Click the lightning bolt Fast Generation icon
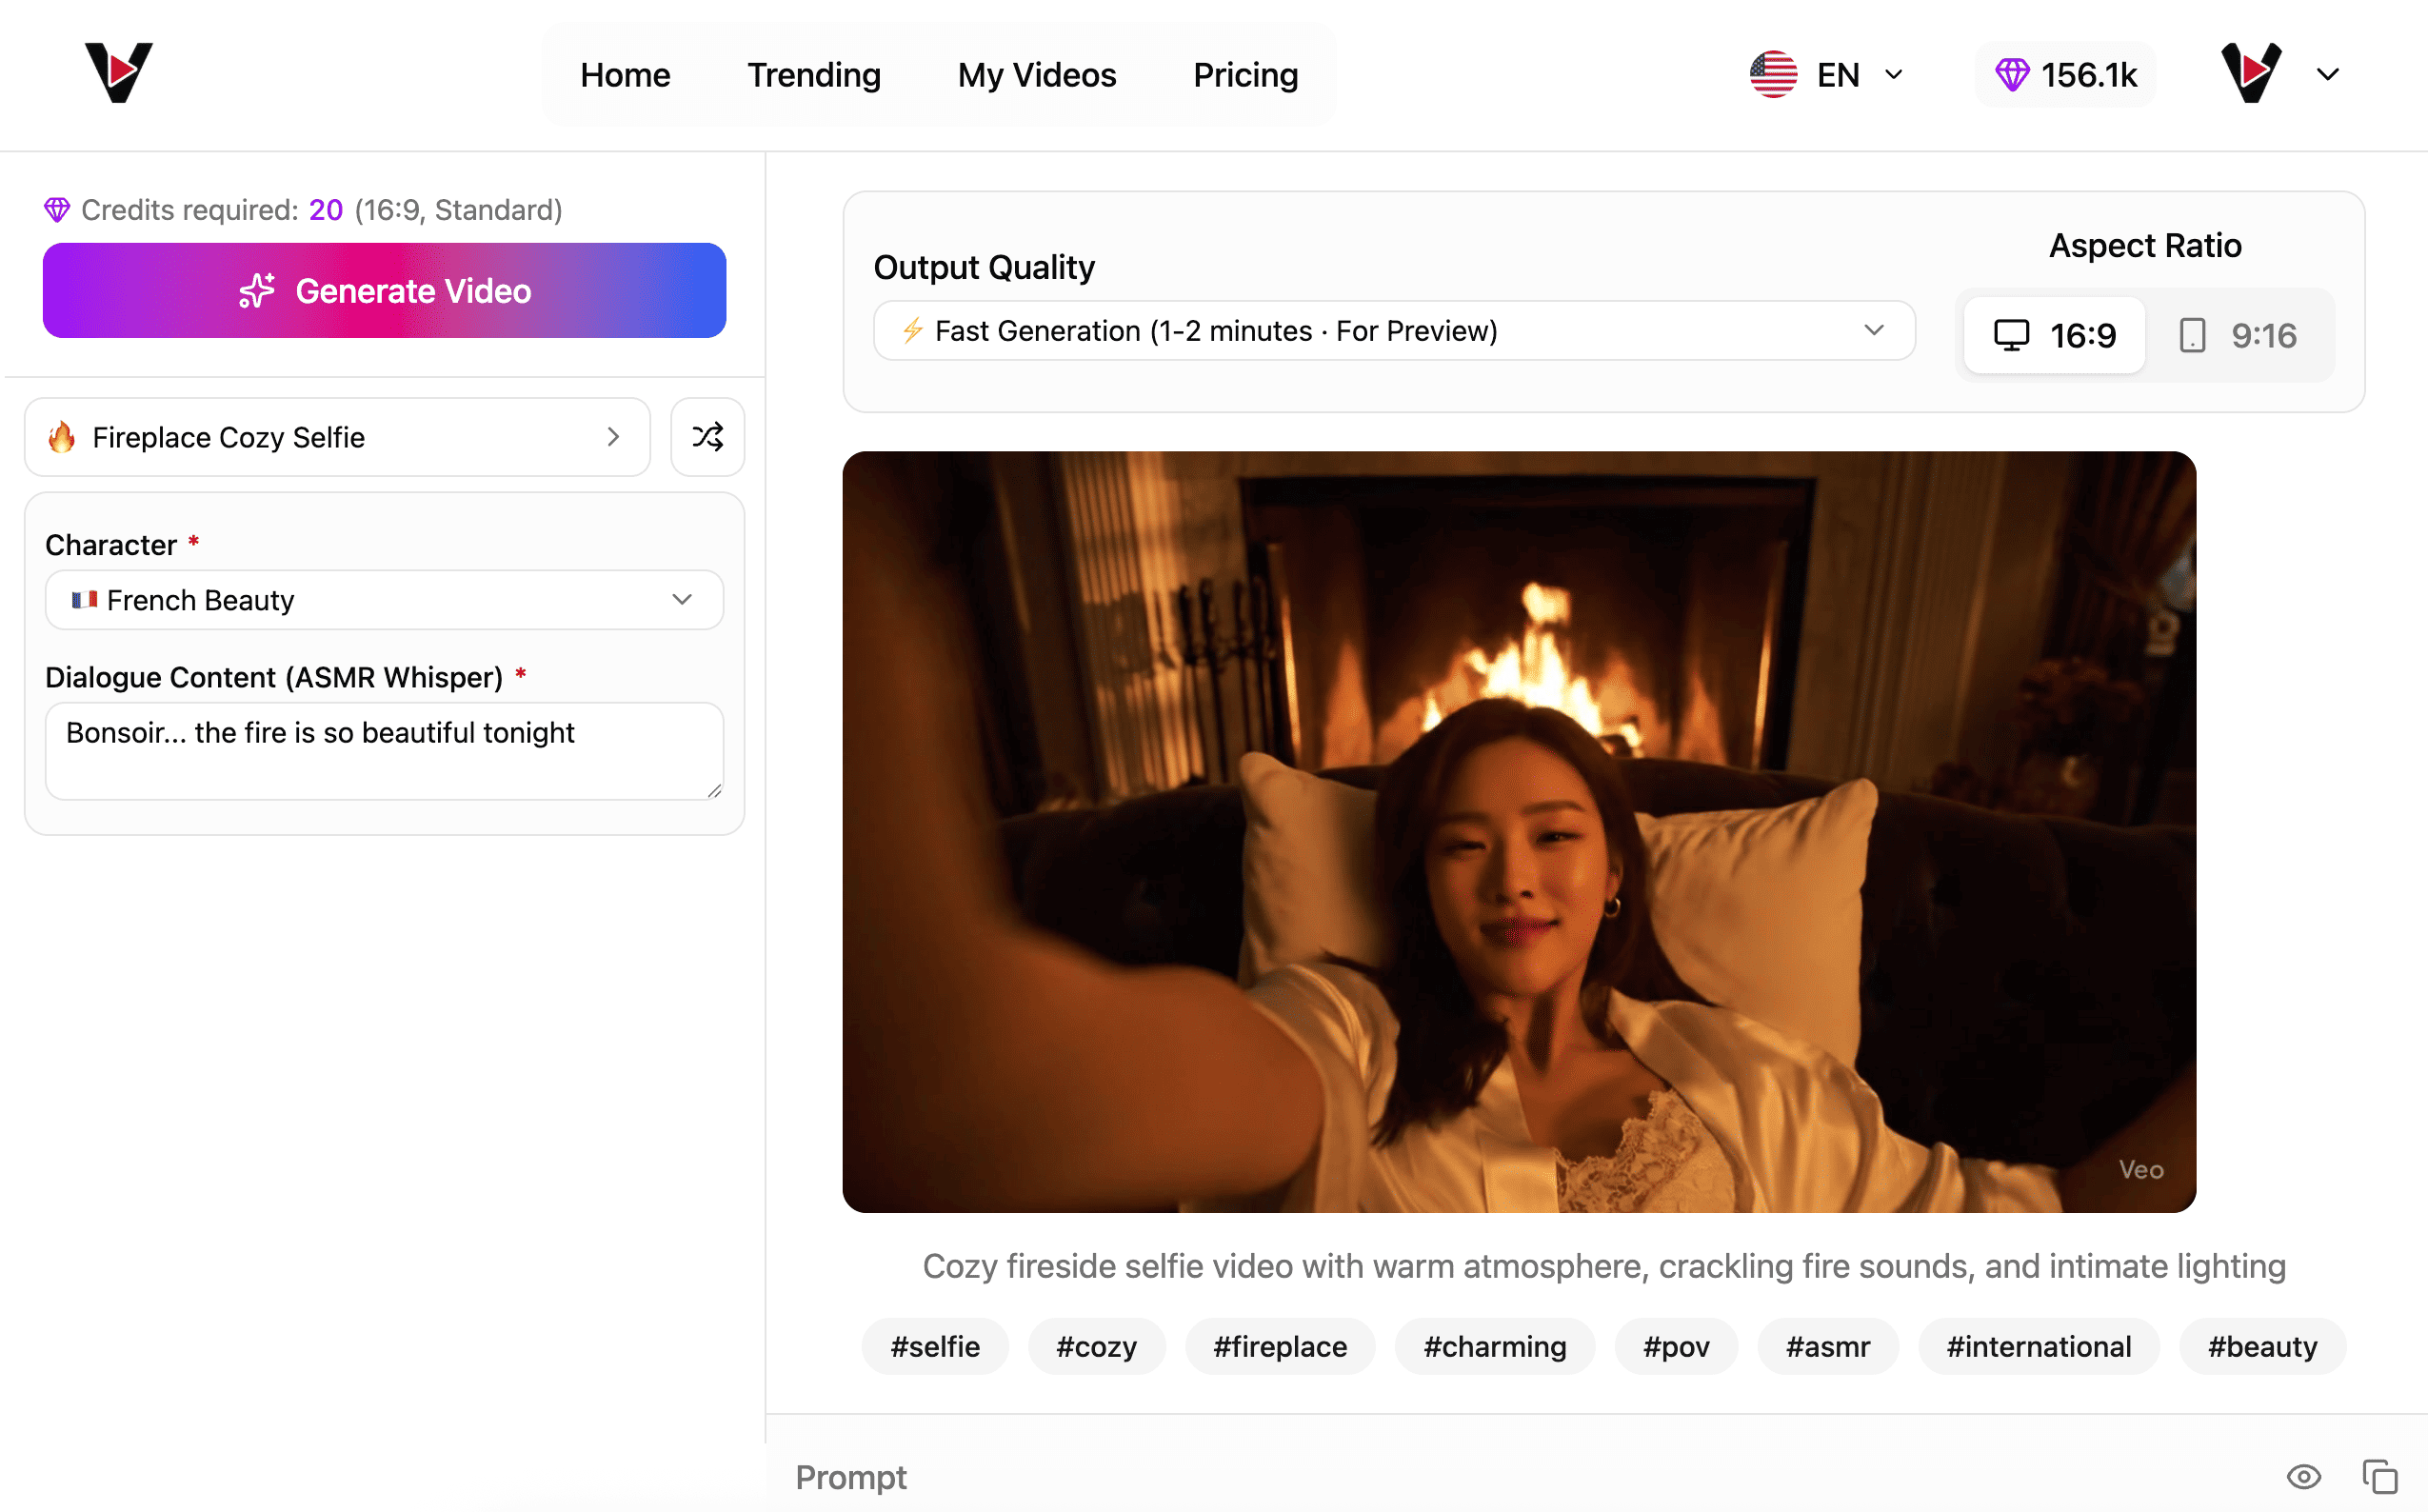 point(913,330)
